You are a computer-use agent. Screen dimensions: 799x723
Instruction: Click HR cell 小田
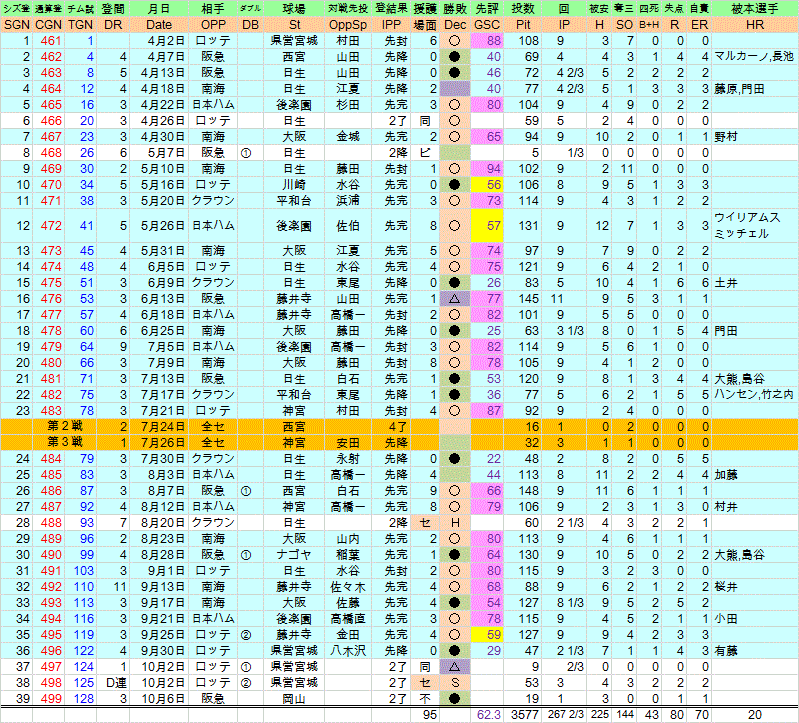[x=726, y=619]
